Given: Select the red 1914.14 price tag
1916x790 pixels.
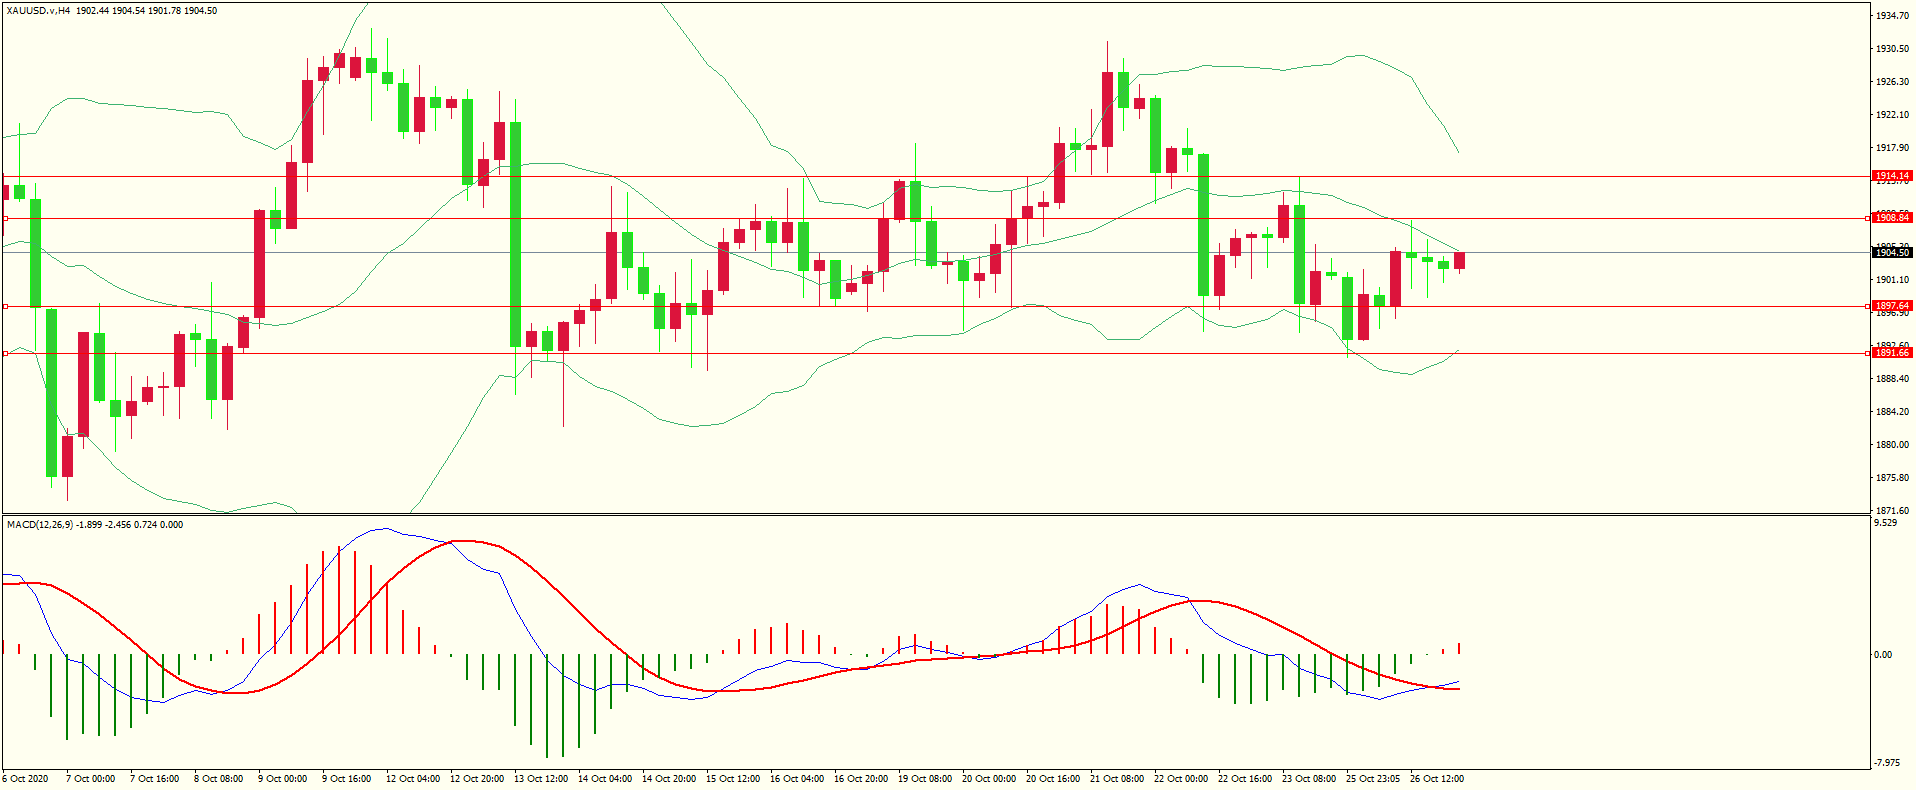Looking at the screenshot, I should (1892, 176).
